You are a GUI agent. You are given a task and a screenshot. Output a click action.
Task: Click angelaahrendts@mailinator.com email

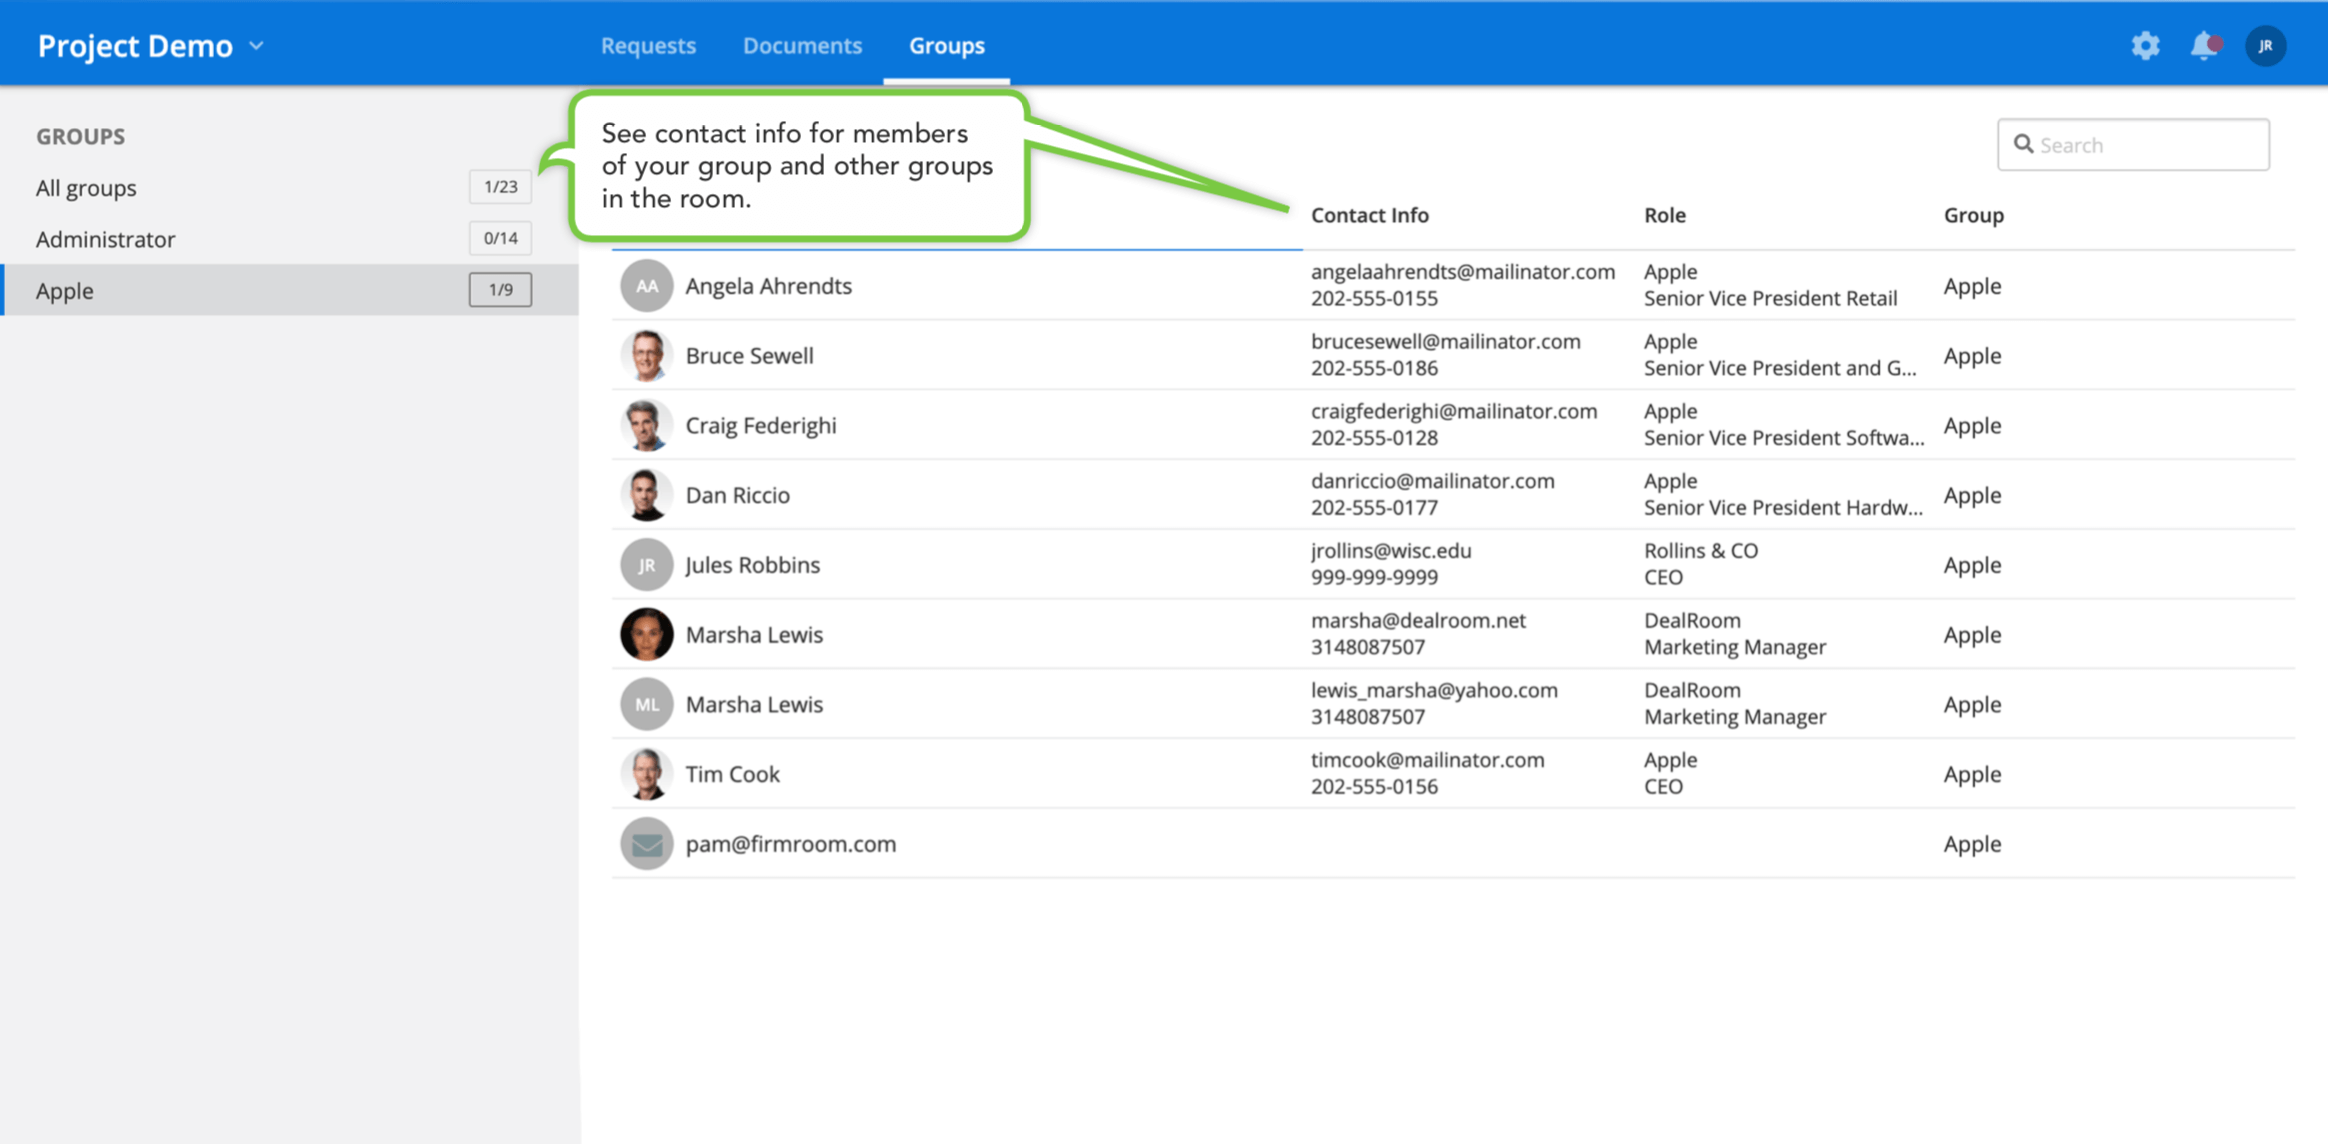tap(1462, 272)
